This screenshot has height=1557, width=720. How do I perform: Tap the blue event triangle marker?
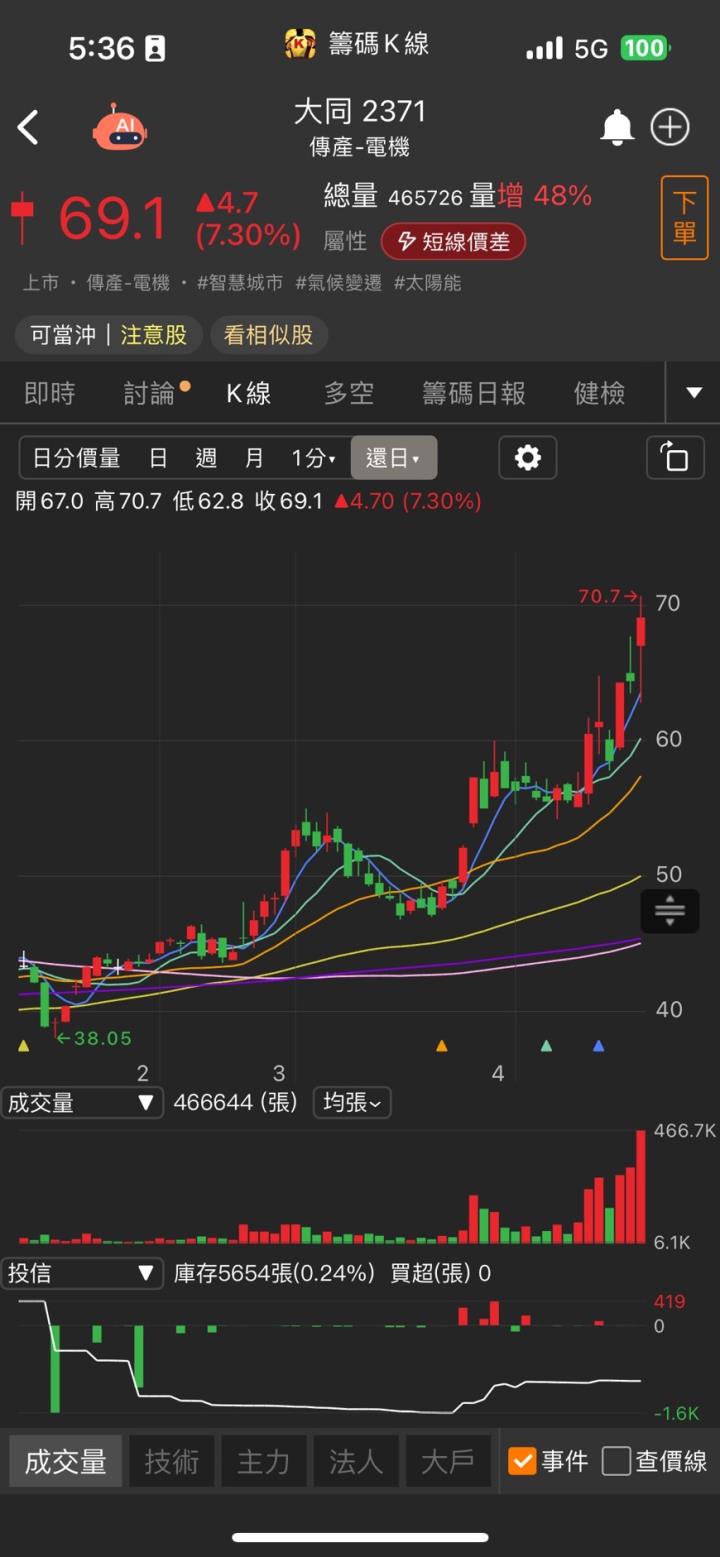tap(598, 1046)
